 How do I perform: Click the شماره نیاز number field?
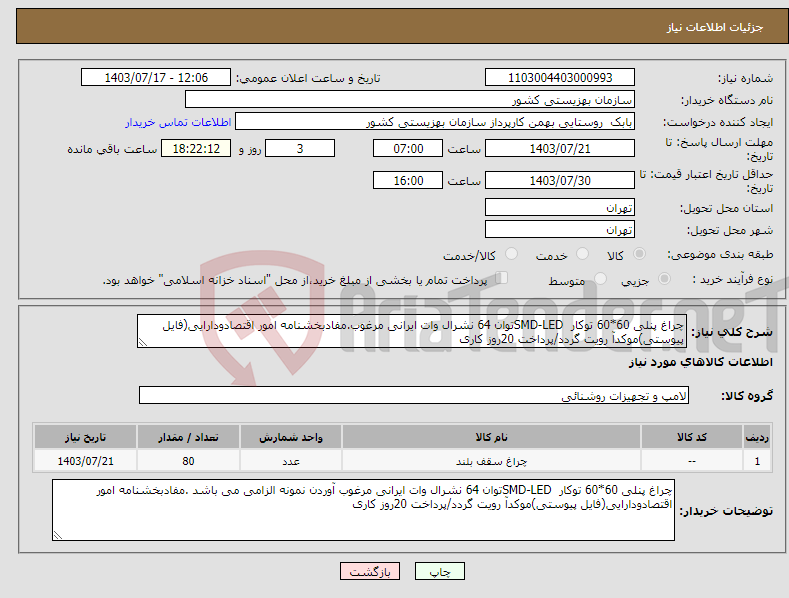tap(560, 78)
